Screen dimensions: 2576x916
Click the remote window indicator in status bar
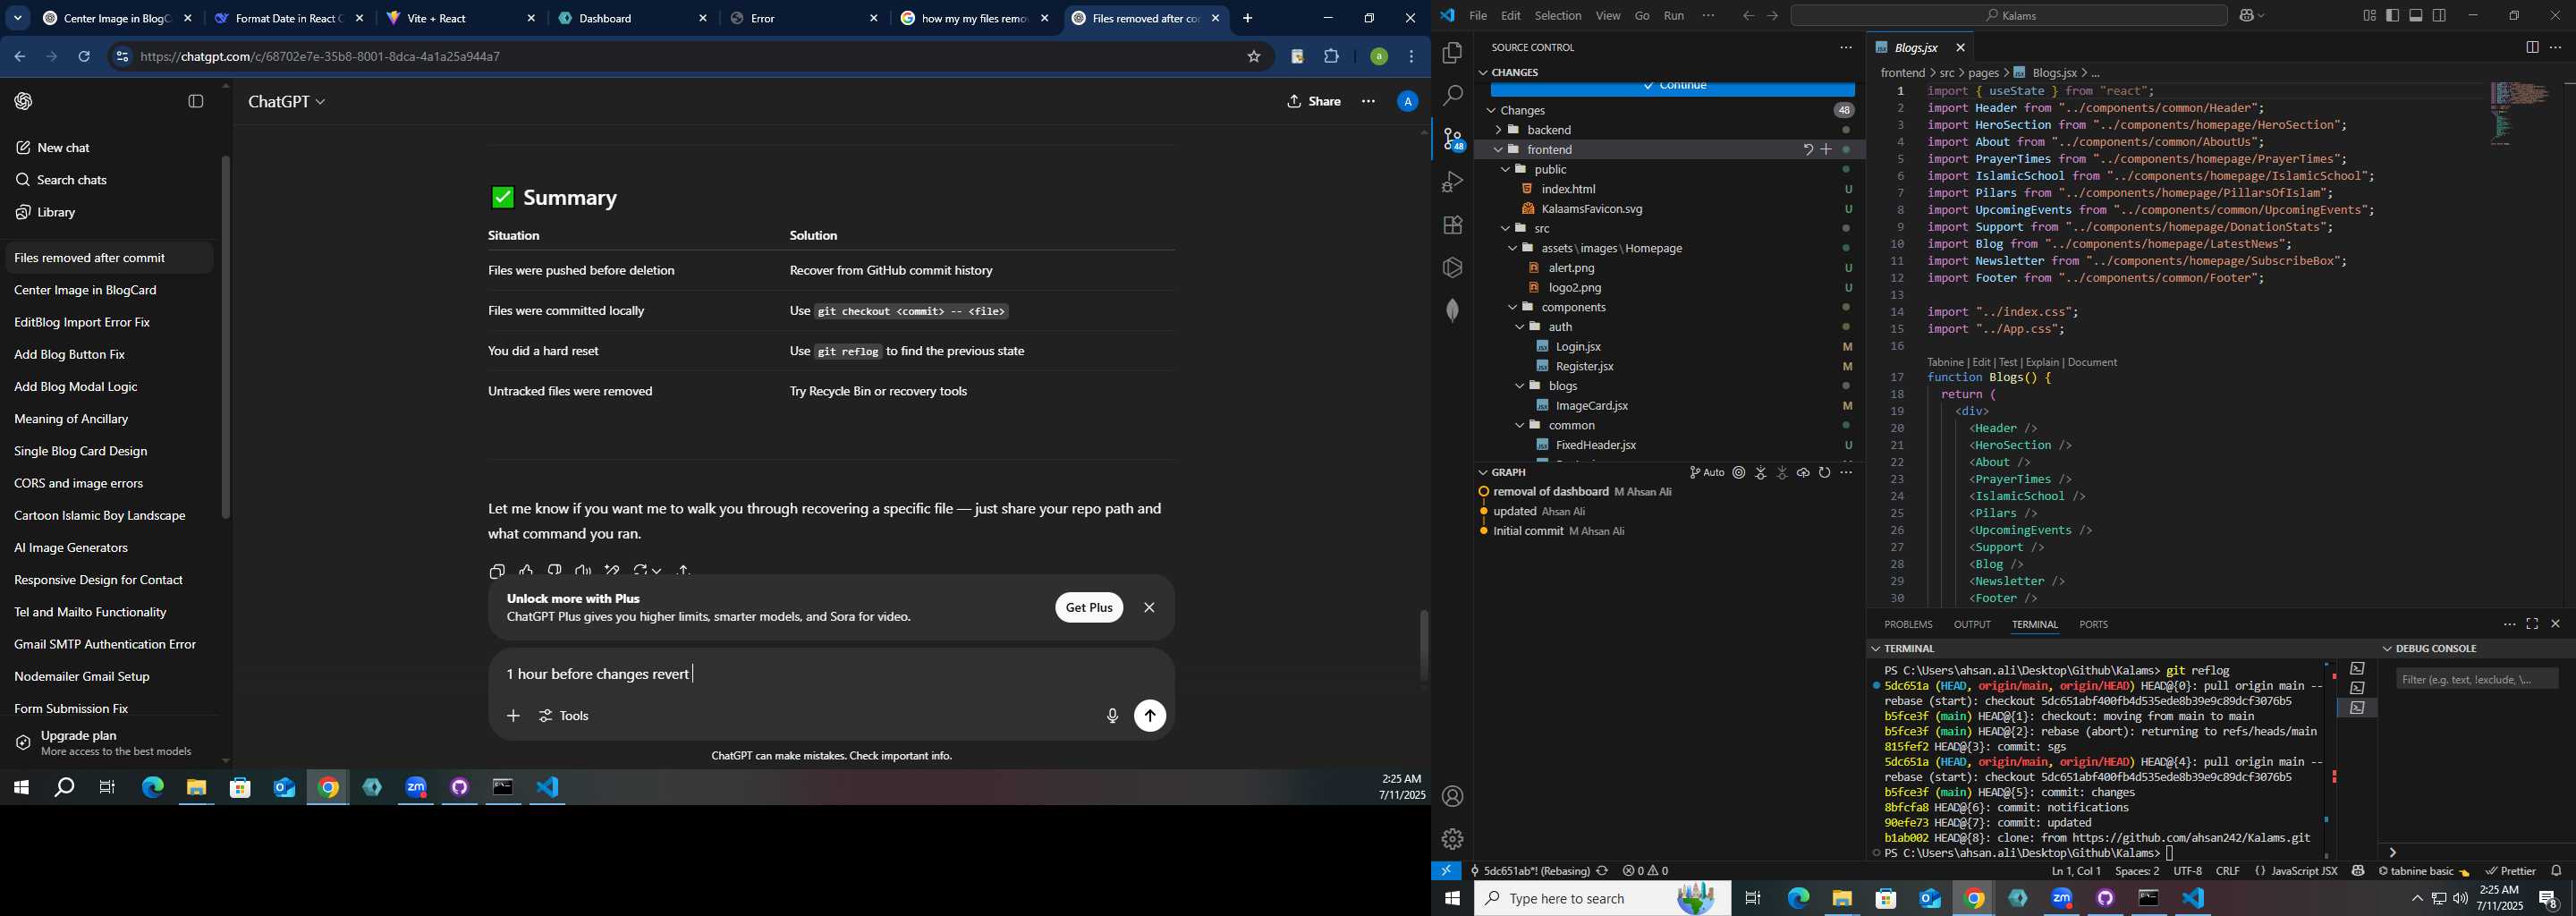pos(1446,871)
